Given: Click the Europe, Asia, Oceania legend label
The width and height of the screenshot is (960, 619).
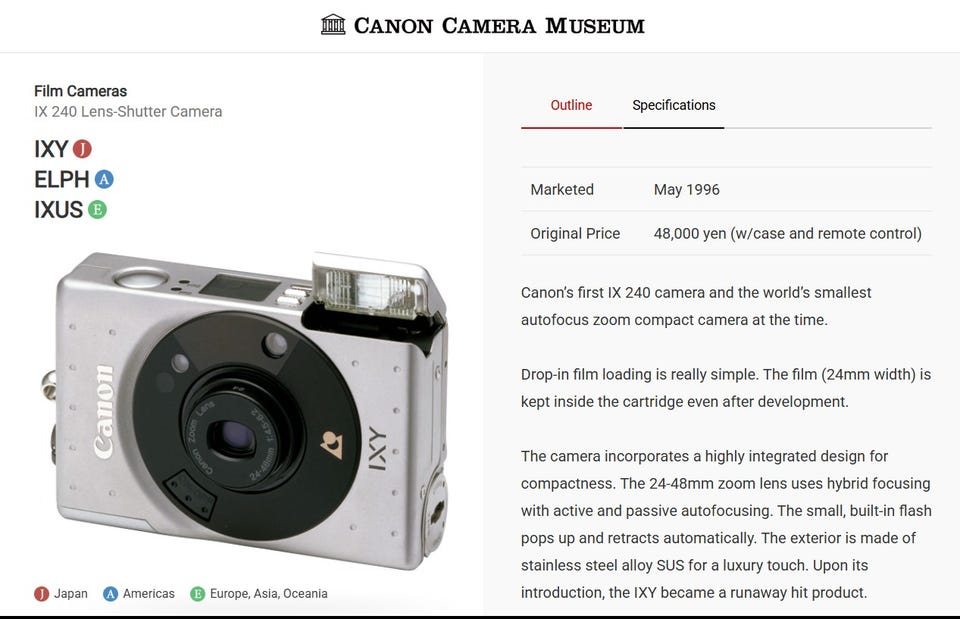Looking at the screenshot, I should [269, 594].
